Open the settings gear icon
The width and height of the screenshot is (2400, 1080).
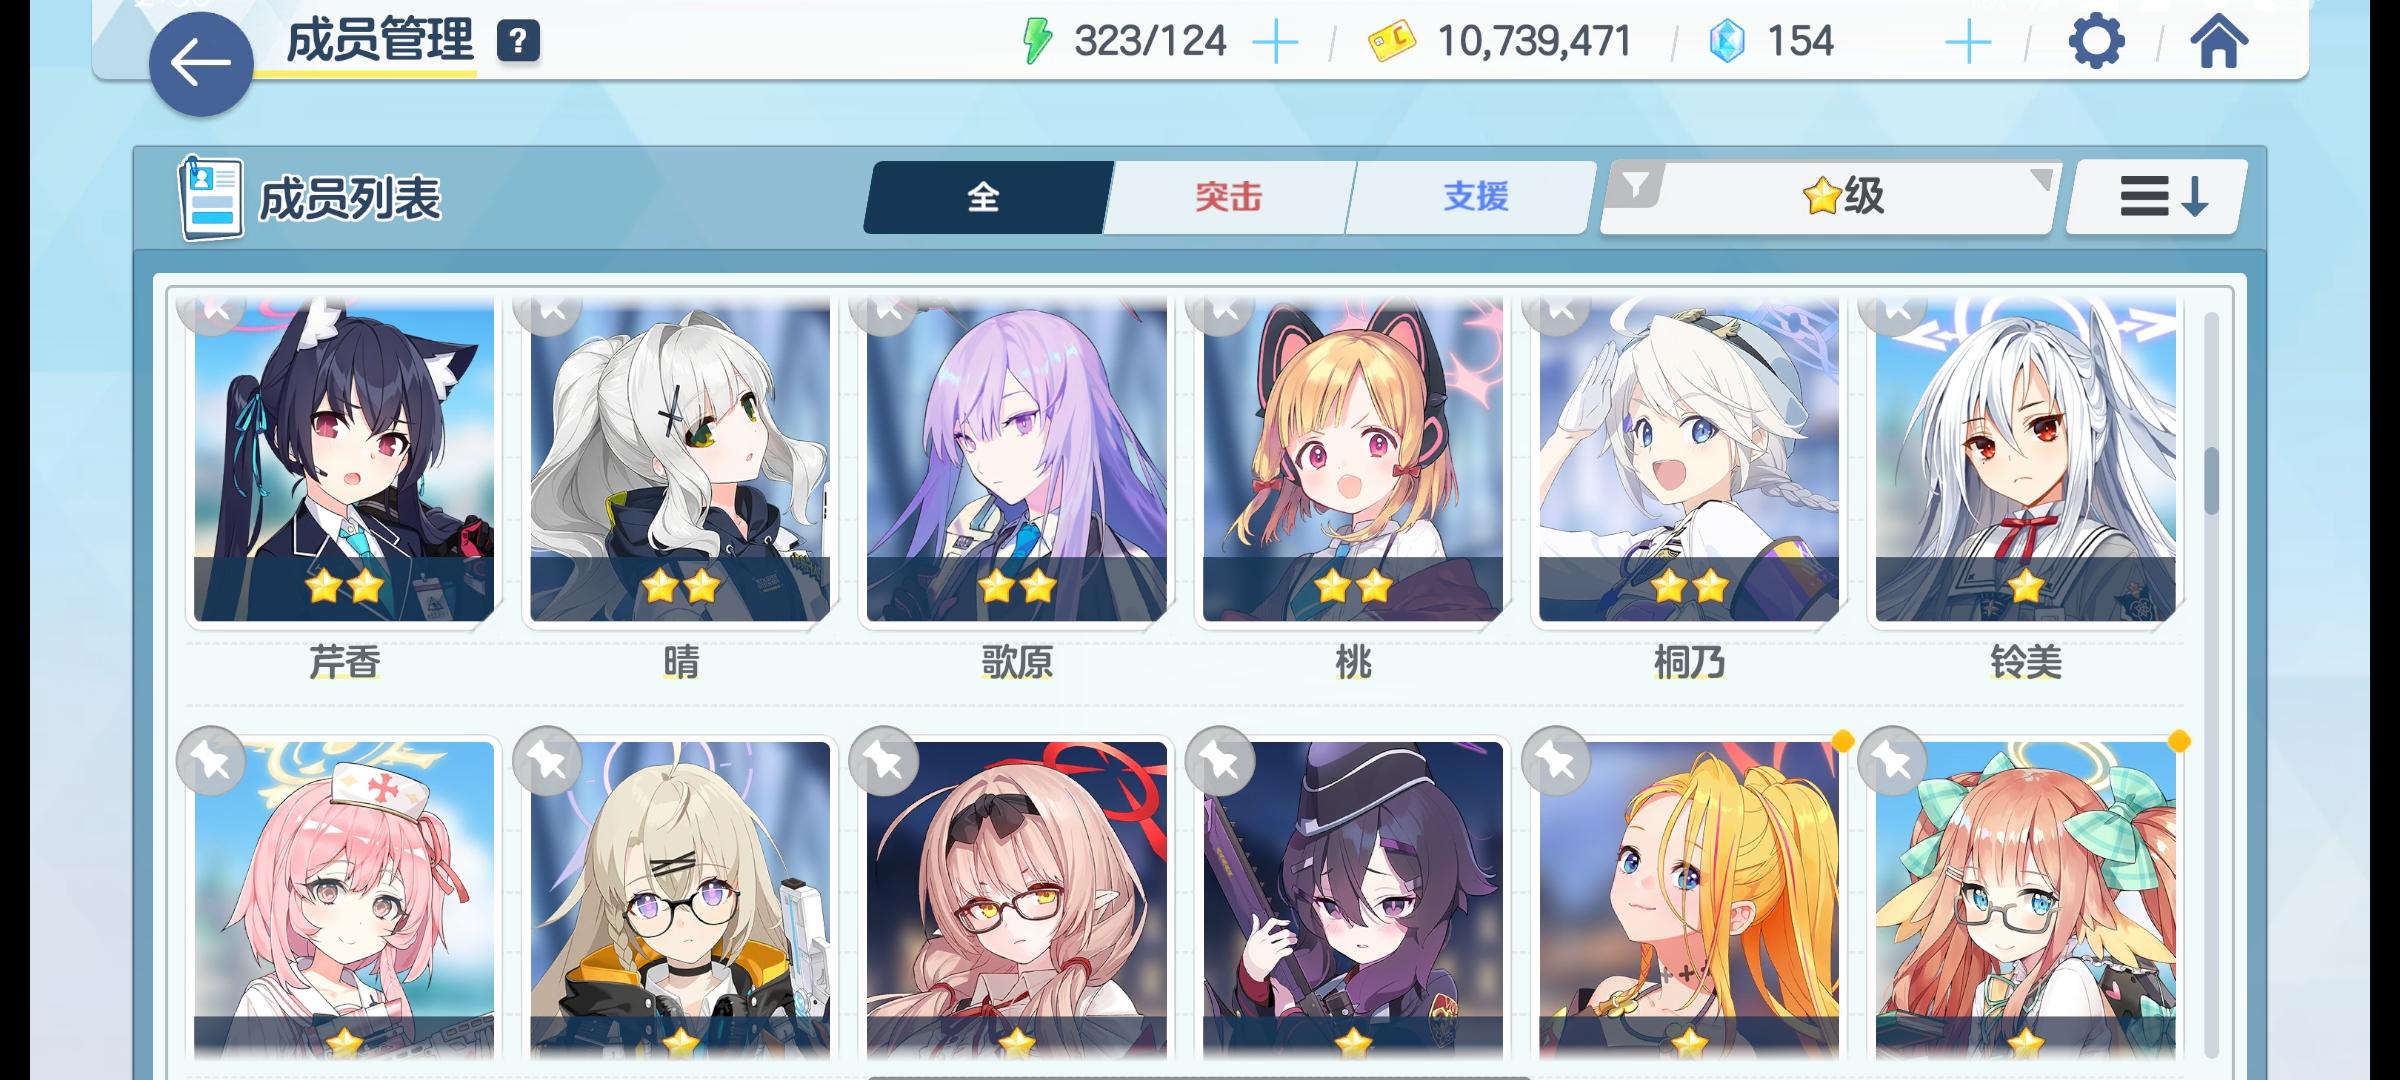tap(2096, 42)
